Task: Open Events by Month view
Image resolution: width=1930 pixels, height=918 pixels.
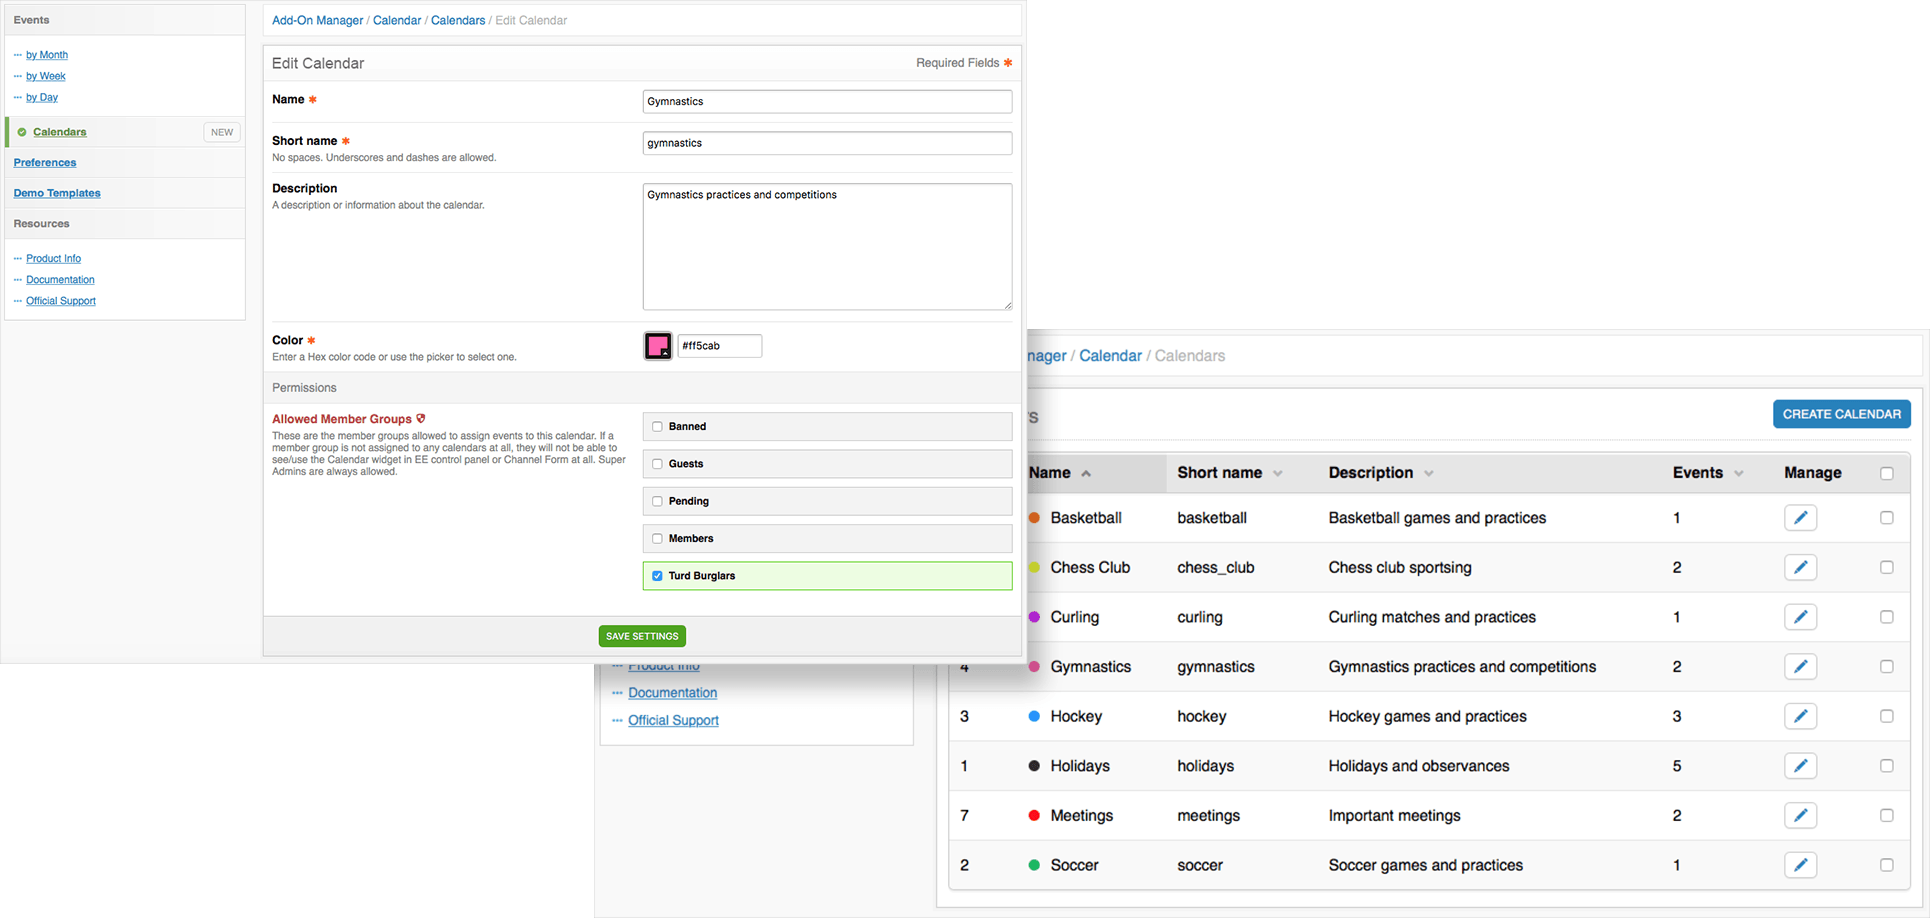Action: point(47,55)
